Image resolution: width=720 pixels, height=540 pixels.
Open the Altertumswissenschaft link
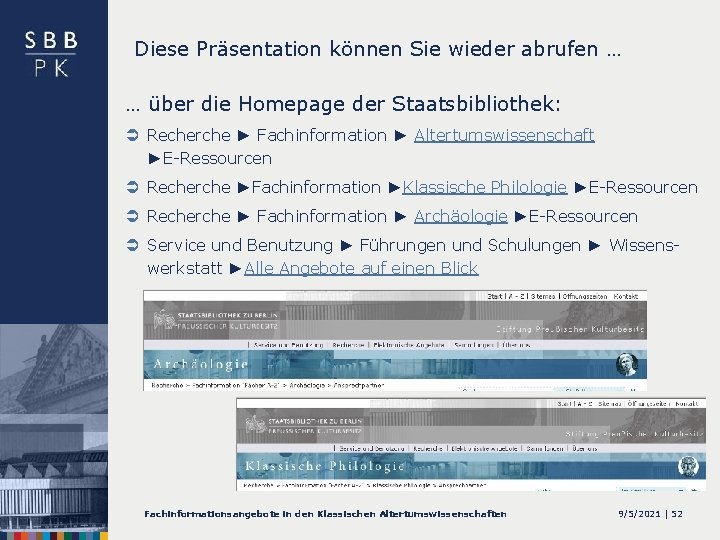pyautogui.click(x=504, y=135)
